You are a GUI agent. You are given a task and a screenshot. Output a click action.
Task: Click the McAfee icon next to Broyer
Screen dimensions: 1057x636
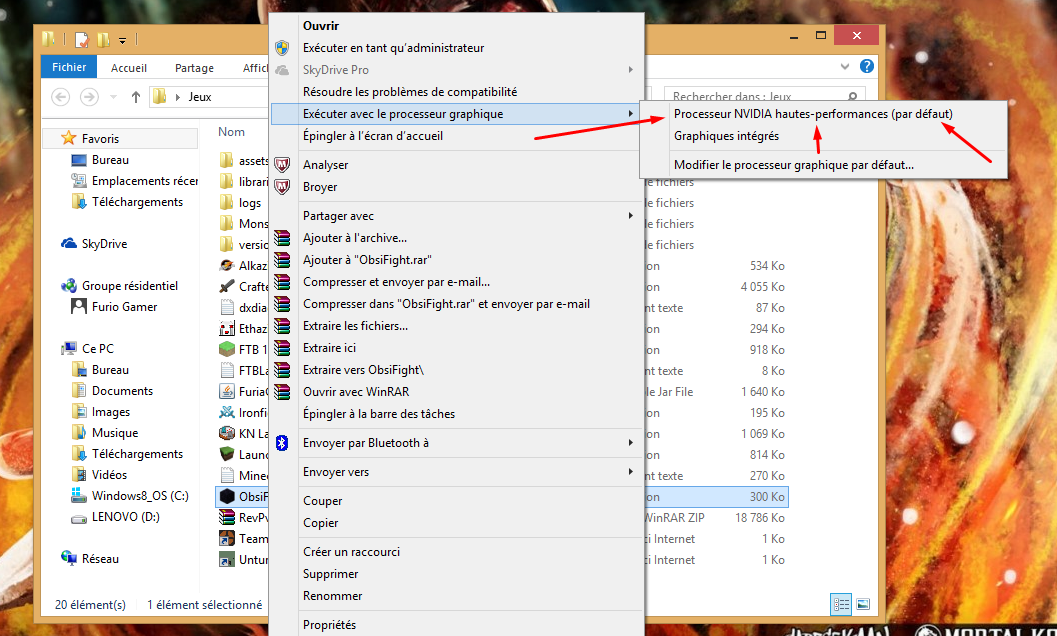point(282,187)
